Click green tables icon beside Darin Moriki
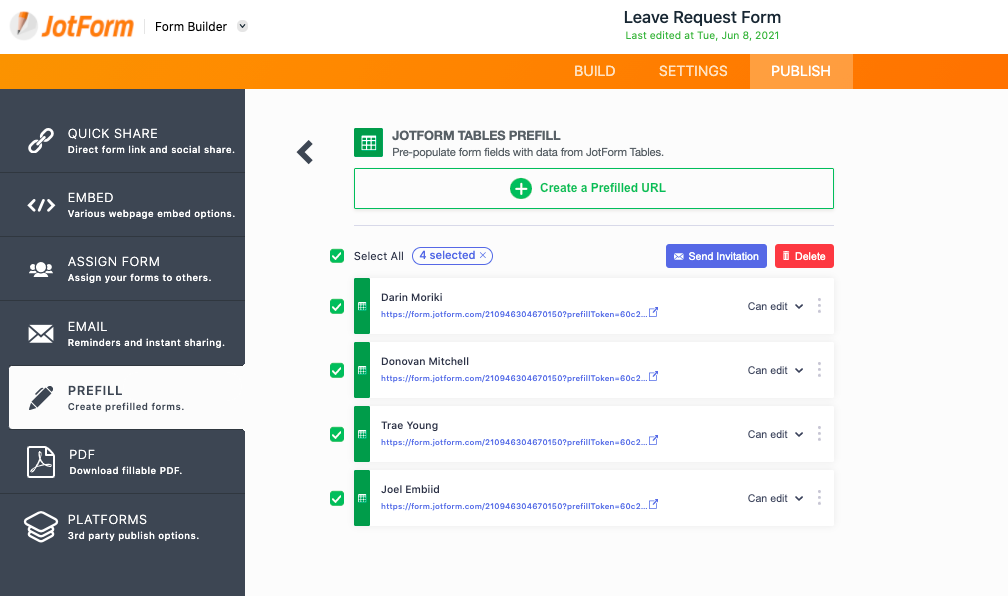The height and width of the screenshot is (596, 1008). click(x=362, y=306)
